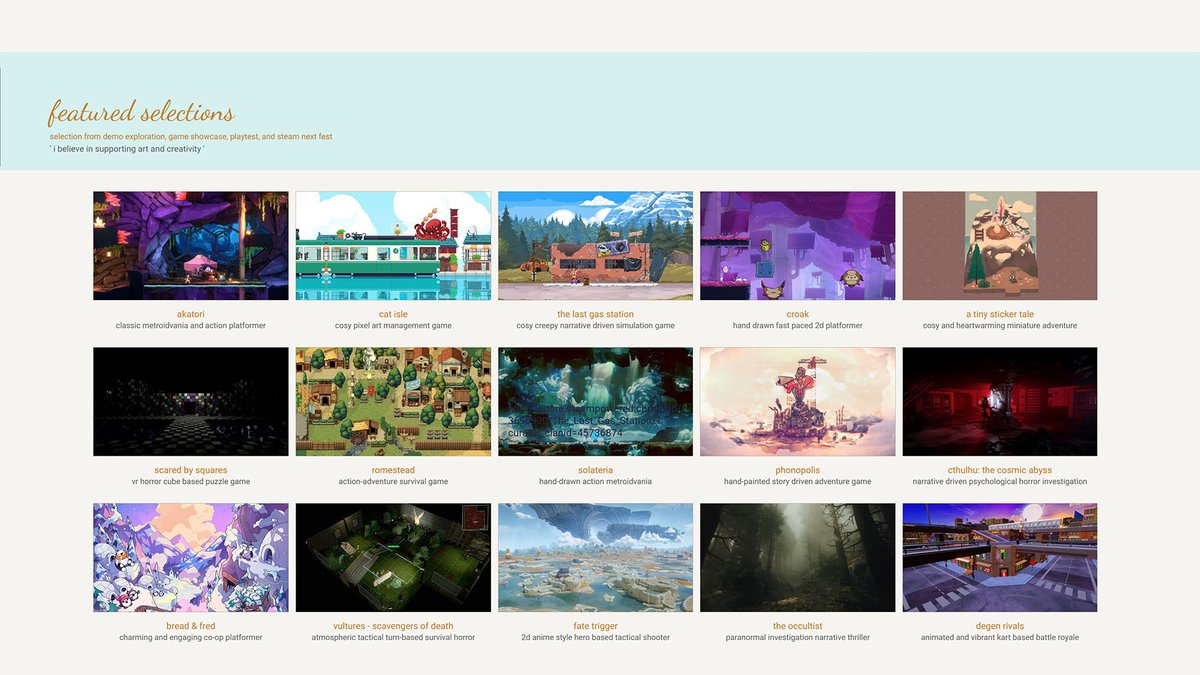Click 'classic metroidvania and action platformer' text
Viewport: 1200px width, 675px height.
190,326
